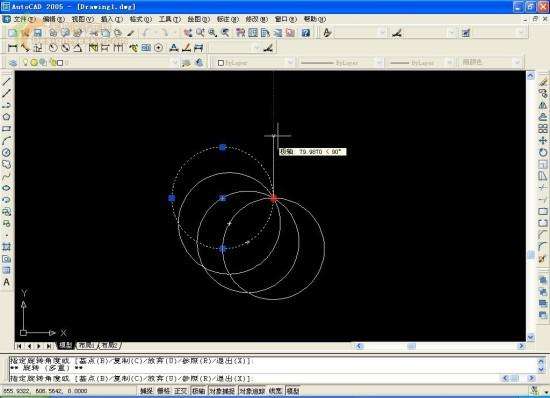Activate the Multiline Text 'A' tool
Image resolution: width=550 pixels, height=398 pixels.
pyautogui.click(x=7, y=282)
